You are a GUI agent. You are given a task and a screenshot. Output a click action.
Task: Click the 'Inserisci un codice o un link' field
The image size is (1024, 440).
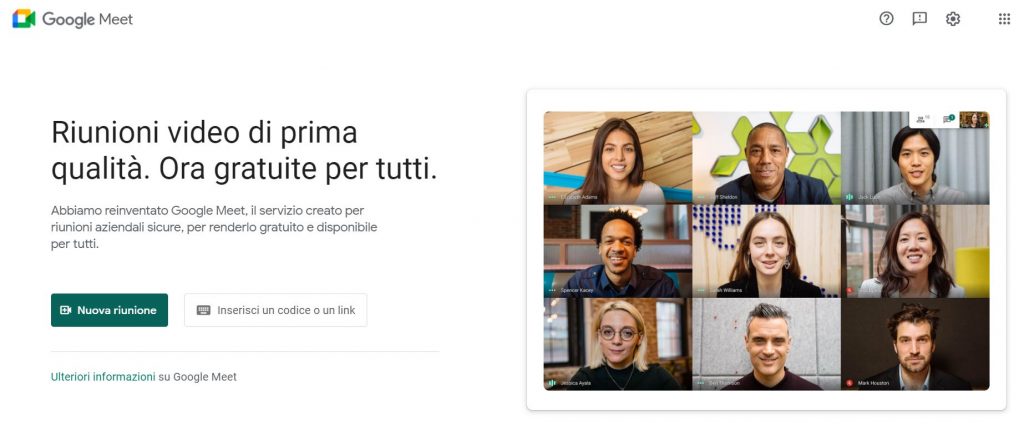coord(276,310)
